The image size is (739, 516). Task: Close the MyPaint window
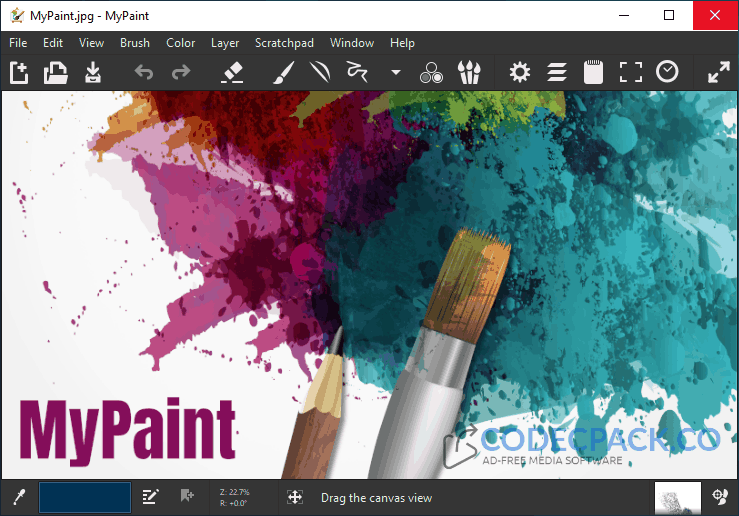click(x=715, y=16)
